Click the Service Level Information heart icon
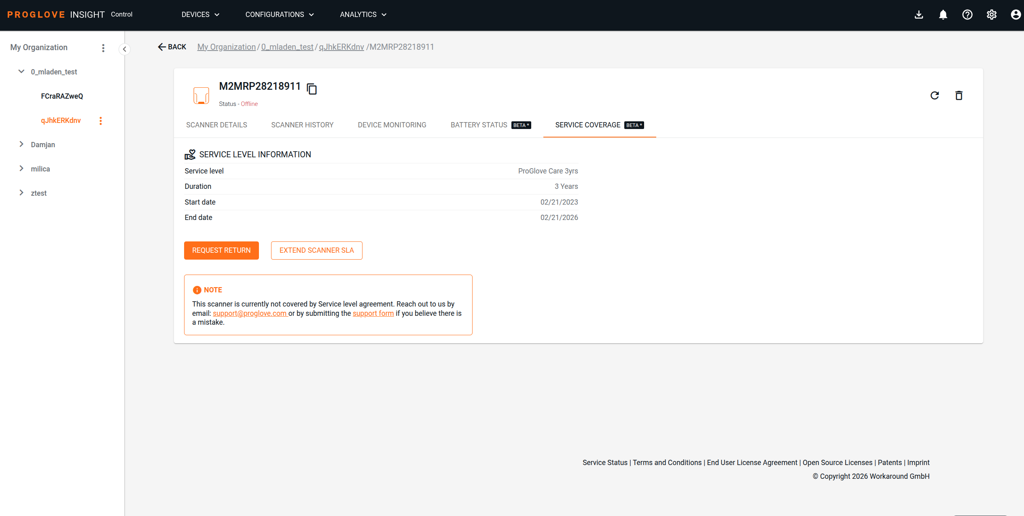The width and height of the screenshot is (1024, 516). [190, 155]
